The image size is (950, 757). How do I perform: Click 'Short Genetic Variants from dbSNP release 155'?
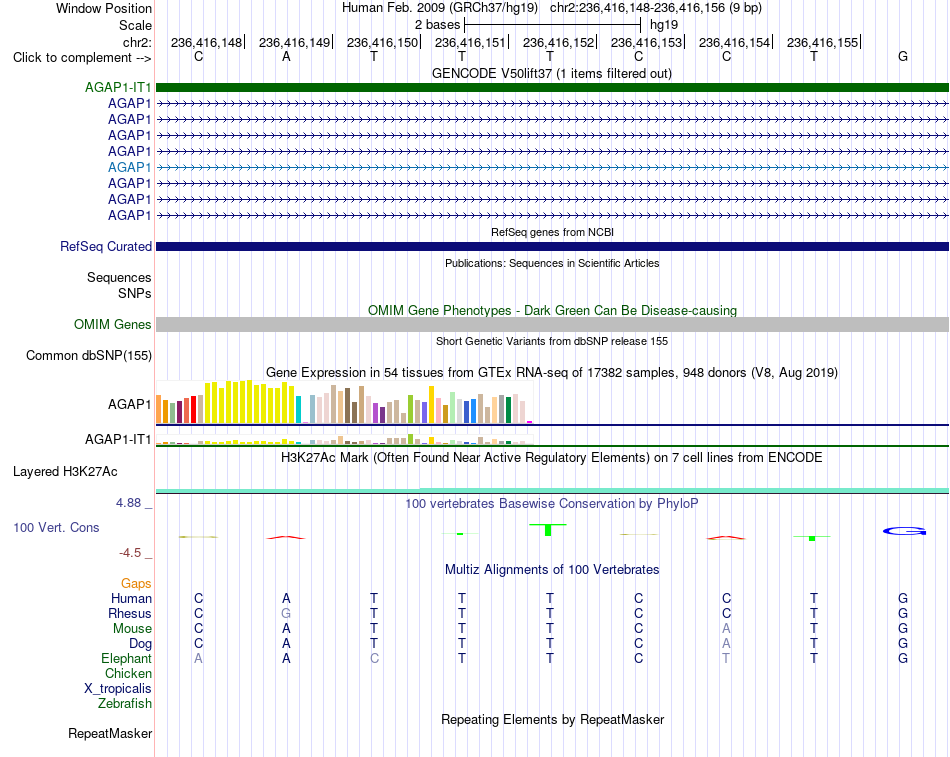click(x=552, y=341)
